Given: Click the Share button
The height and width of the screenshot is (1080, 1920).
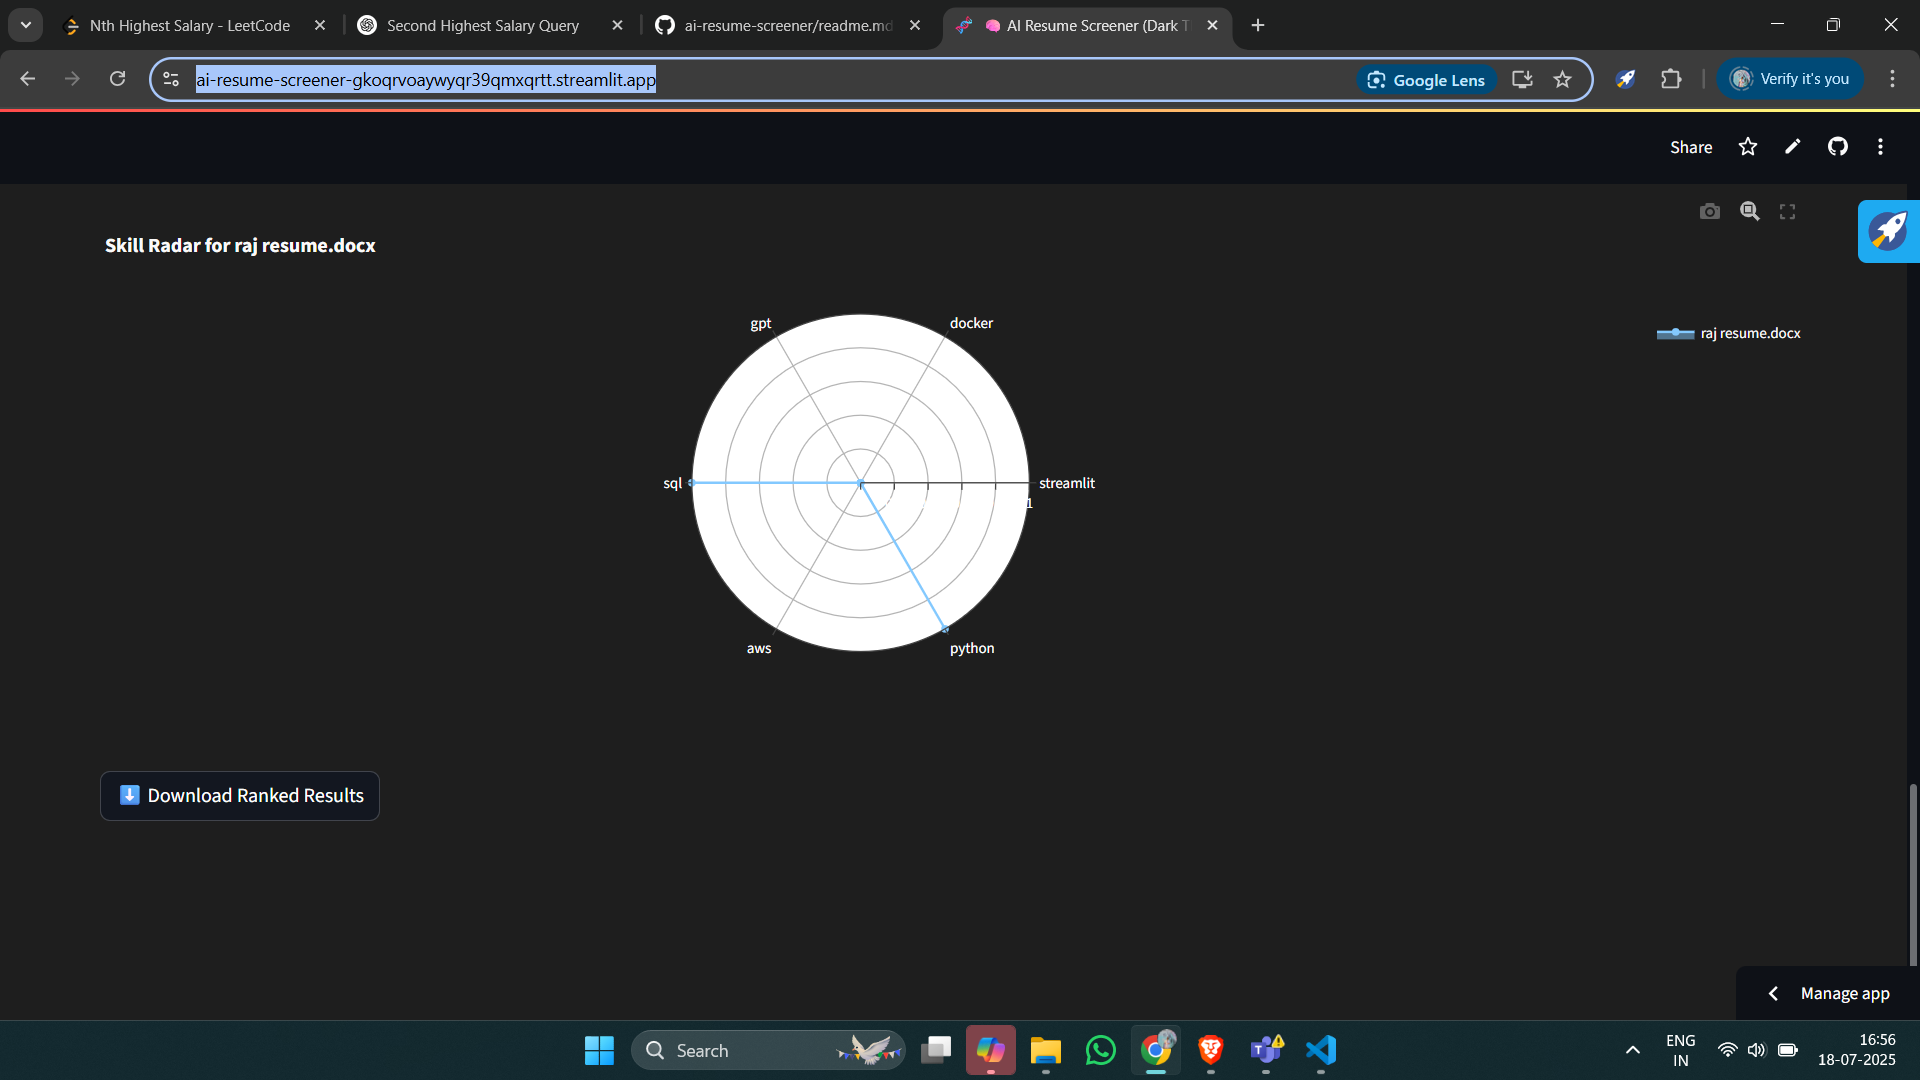Looking at the screenshot, I should pyautogui.click(x=1690, y=147).
